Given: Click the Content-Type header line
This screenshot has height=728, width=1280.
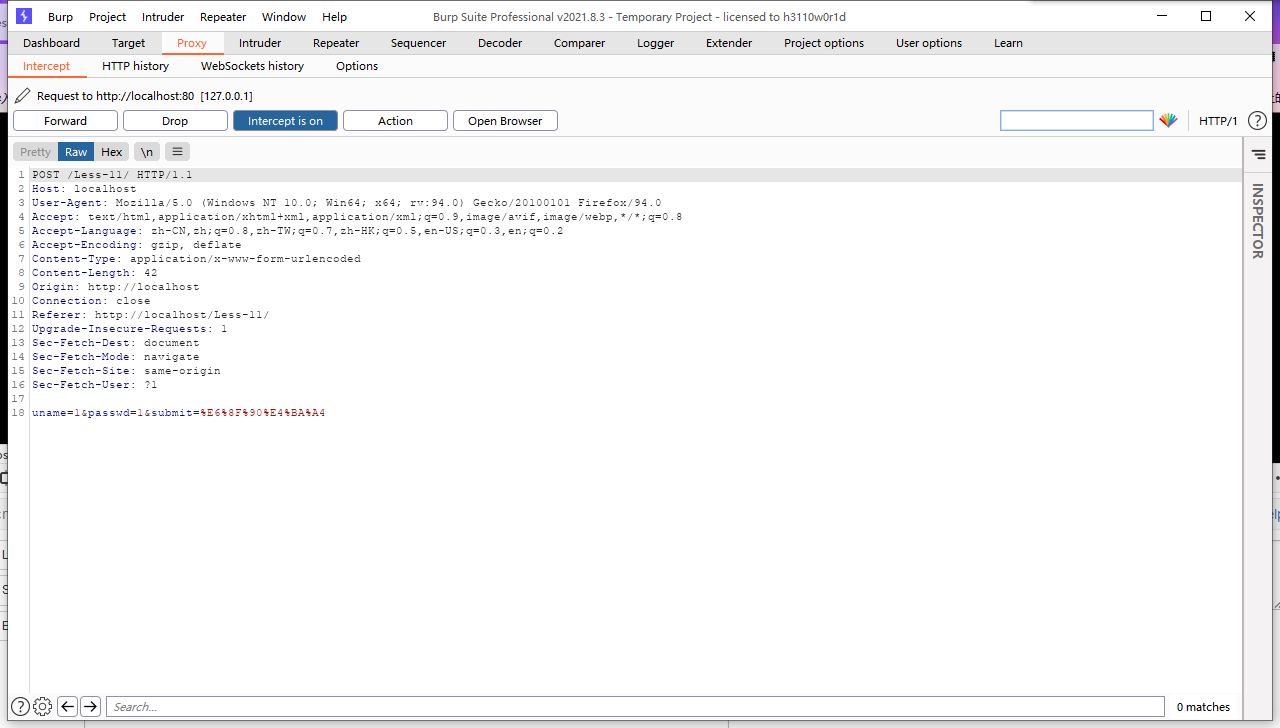Looking at the screenshot, I should tap(196, 259).
